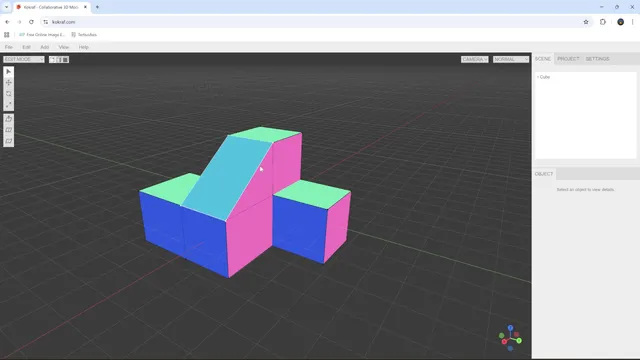
Task: Close the Kokraf browser tab
Action: [x=85, y=7]
